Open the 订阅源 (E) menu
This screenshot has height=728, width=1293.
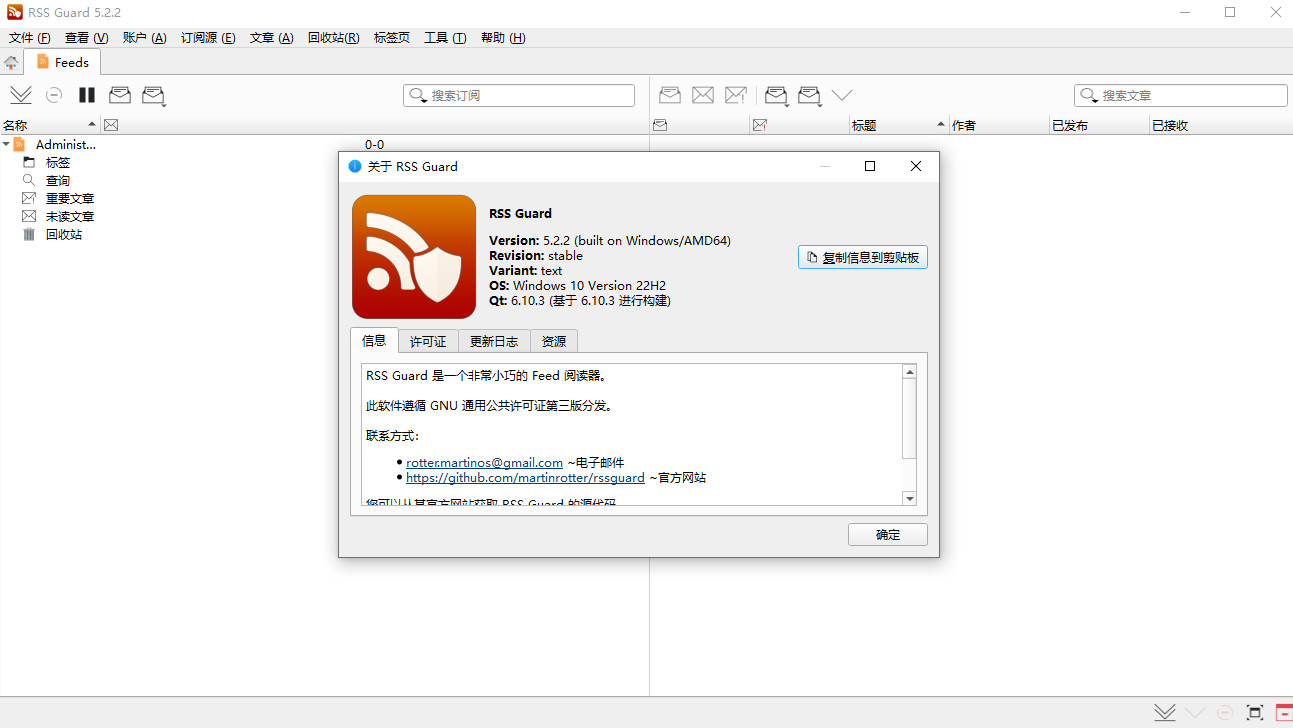pos(208,38)
